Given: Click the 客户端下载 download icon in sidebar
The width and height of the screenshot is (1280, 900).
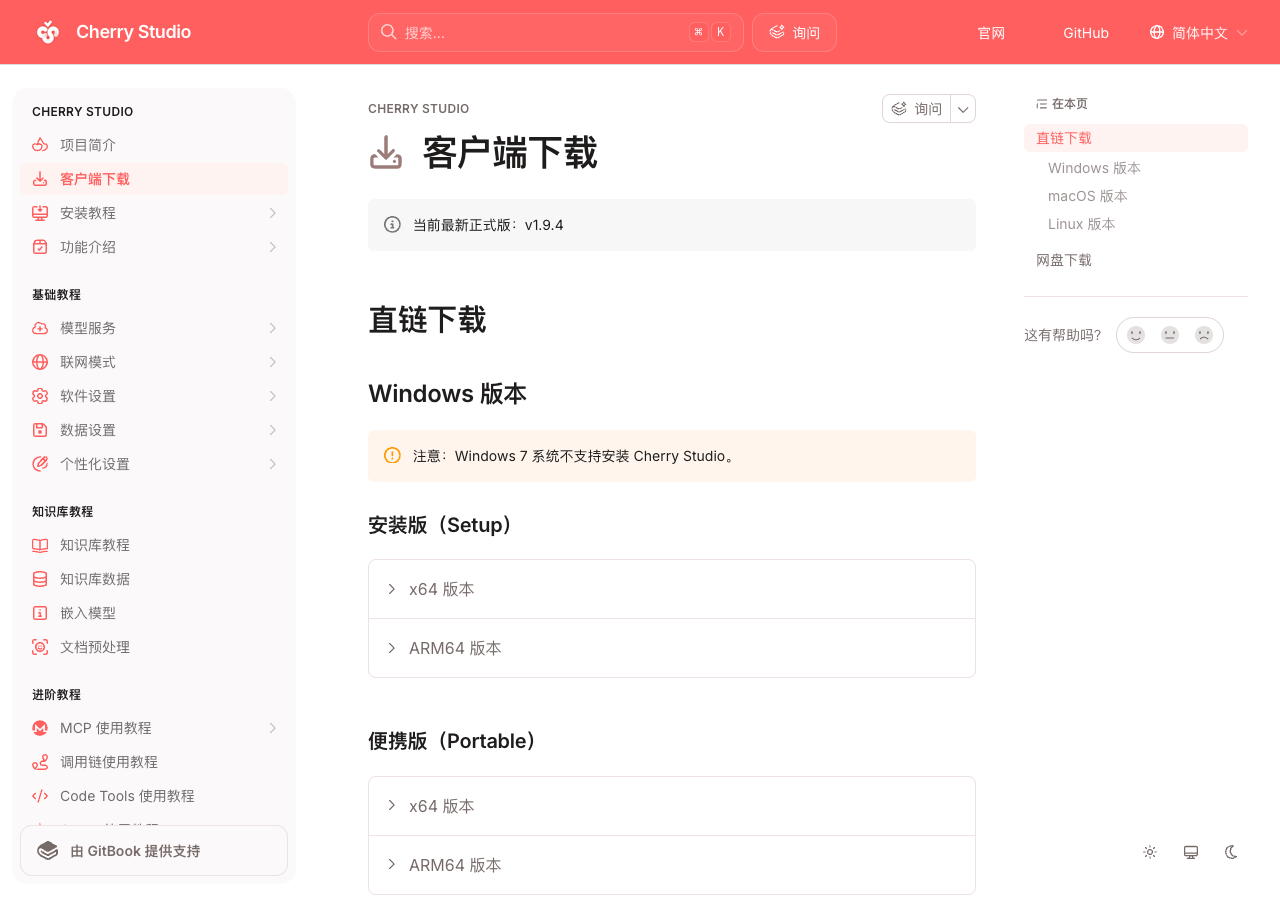Looking at the screenshot, I should (x=40, y=179).
